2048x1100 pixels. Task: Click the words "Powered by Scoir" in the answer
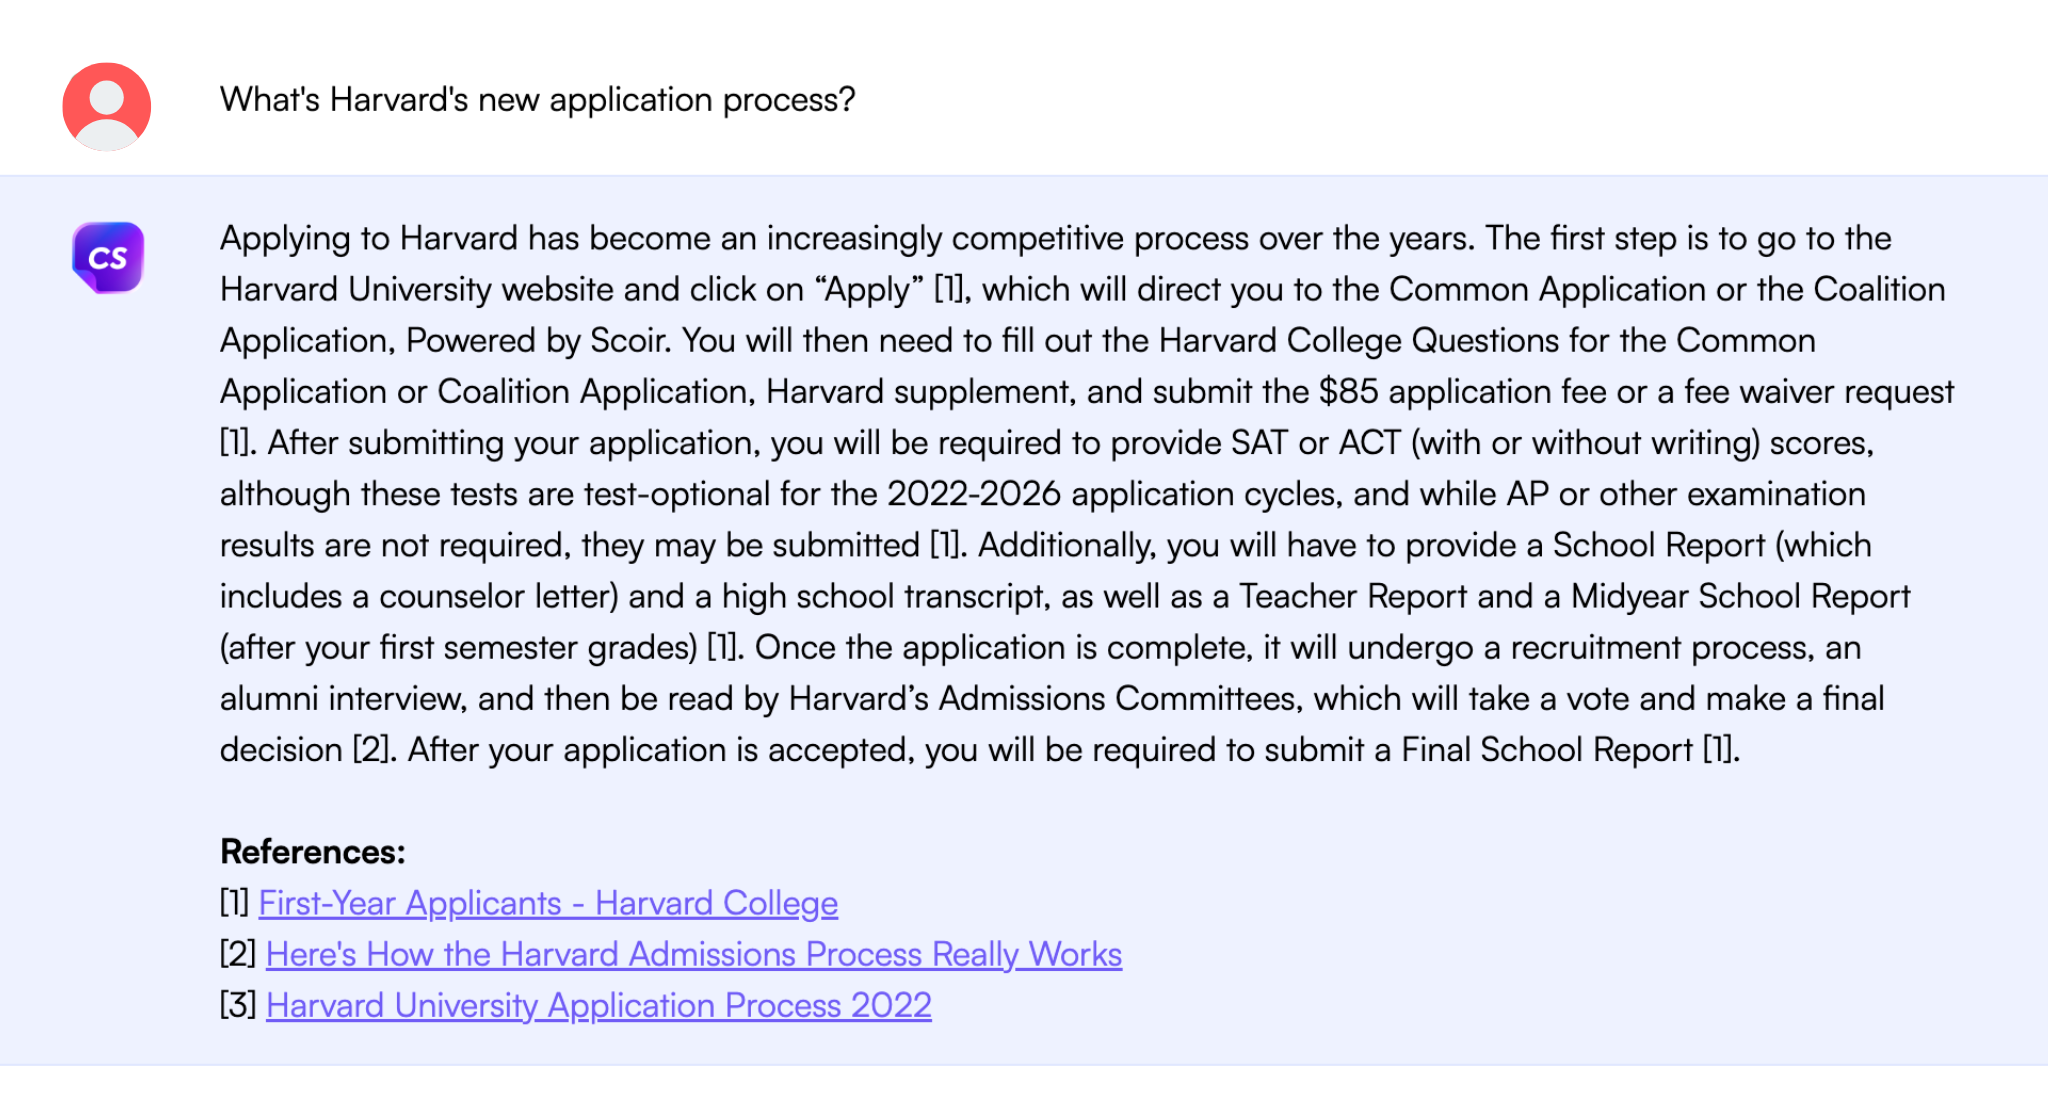(537, 341)
